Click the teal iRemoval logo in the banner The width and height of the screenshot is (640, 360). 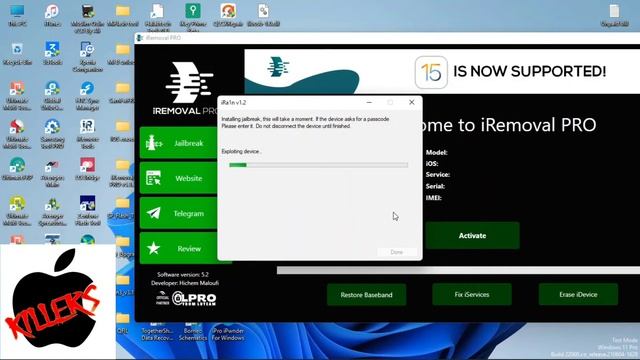(x=278, y=67)
